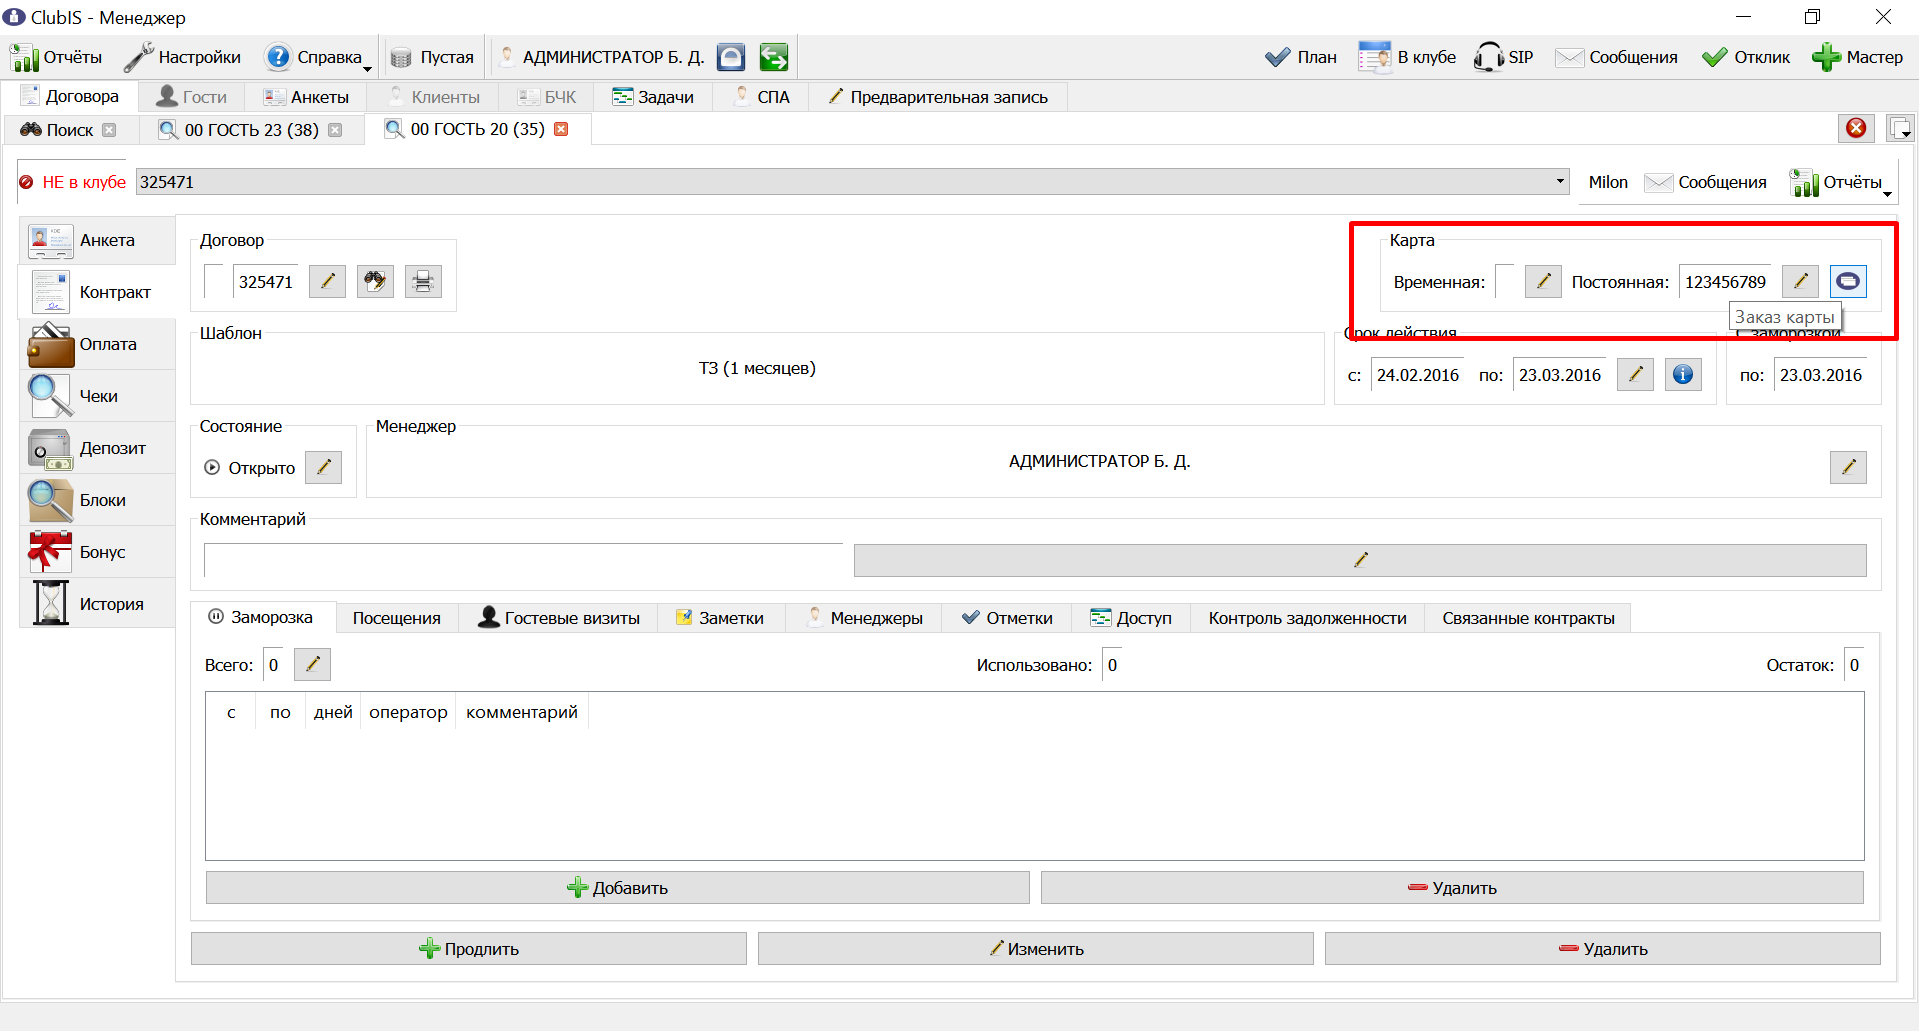Toggle the checkbox next to contract number 325471
This screenshot has width=1919, height=1031.
click(x=214, y=281)
